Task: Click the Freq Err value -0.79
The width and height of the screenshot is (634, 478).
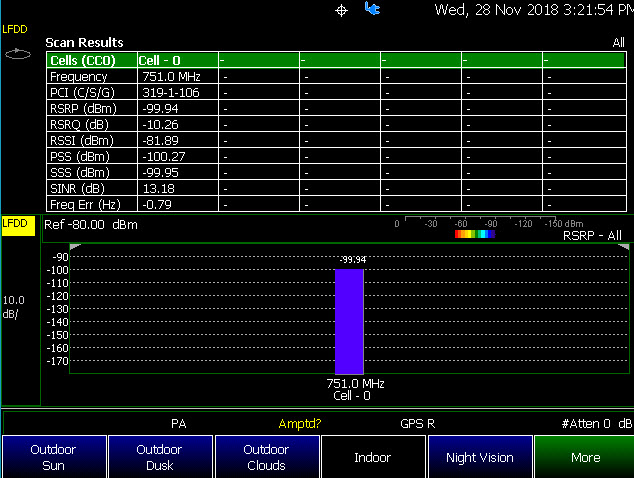Action: 156,205
